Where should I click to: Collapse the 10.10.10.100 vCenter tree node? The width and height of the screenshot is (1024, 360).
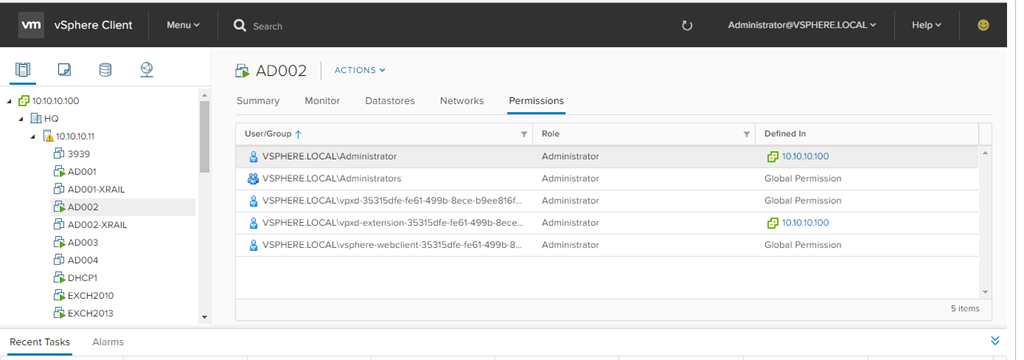click(x=10, y=101)
